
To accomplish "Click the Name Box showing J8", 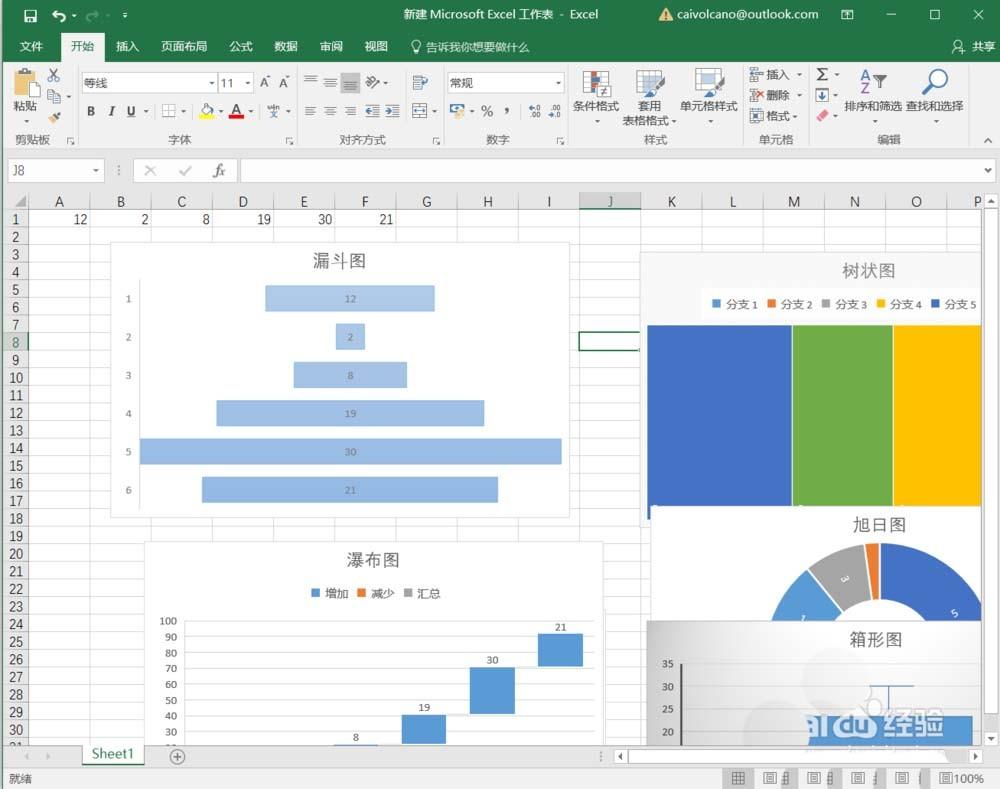I will (x=50, y=170).
